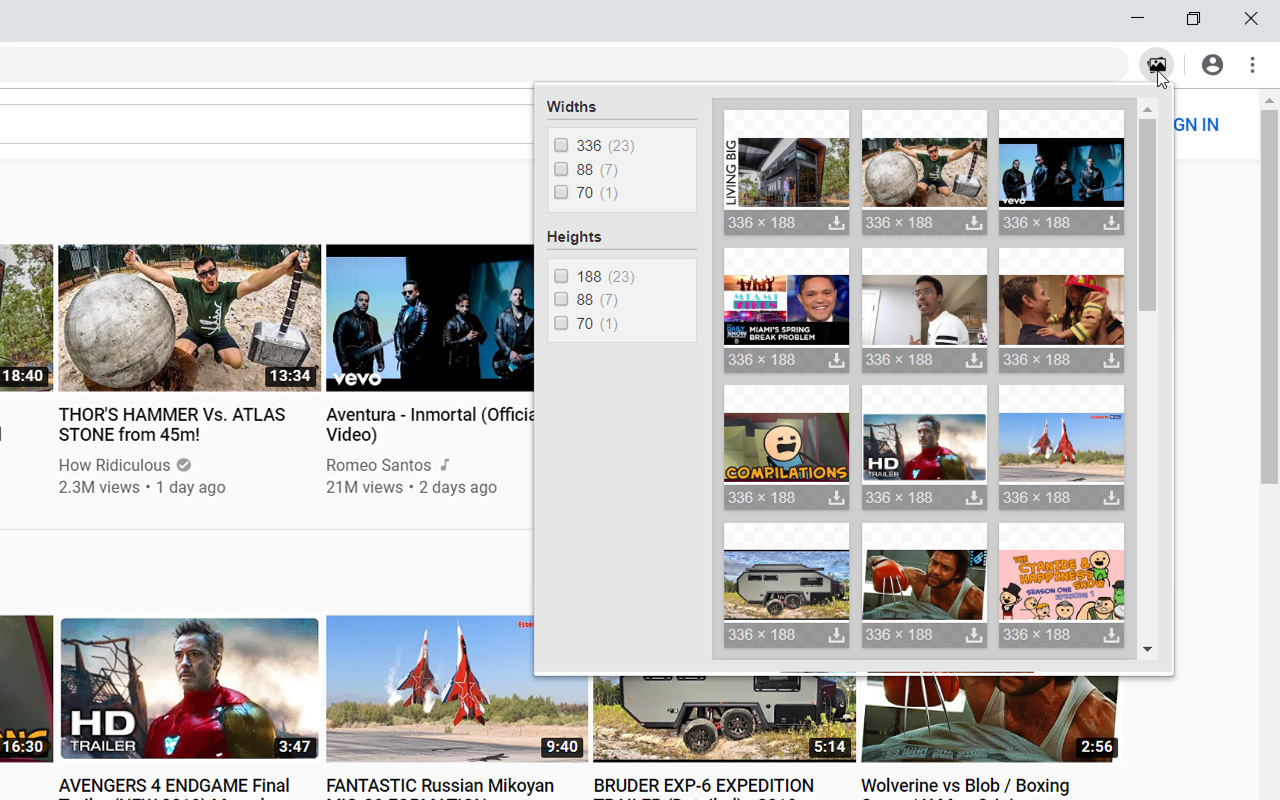Minimize the Chrome window

(1137, 18)
